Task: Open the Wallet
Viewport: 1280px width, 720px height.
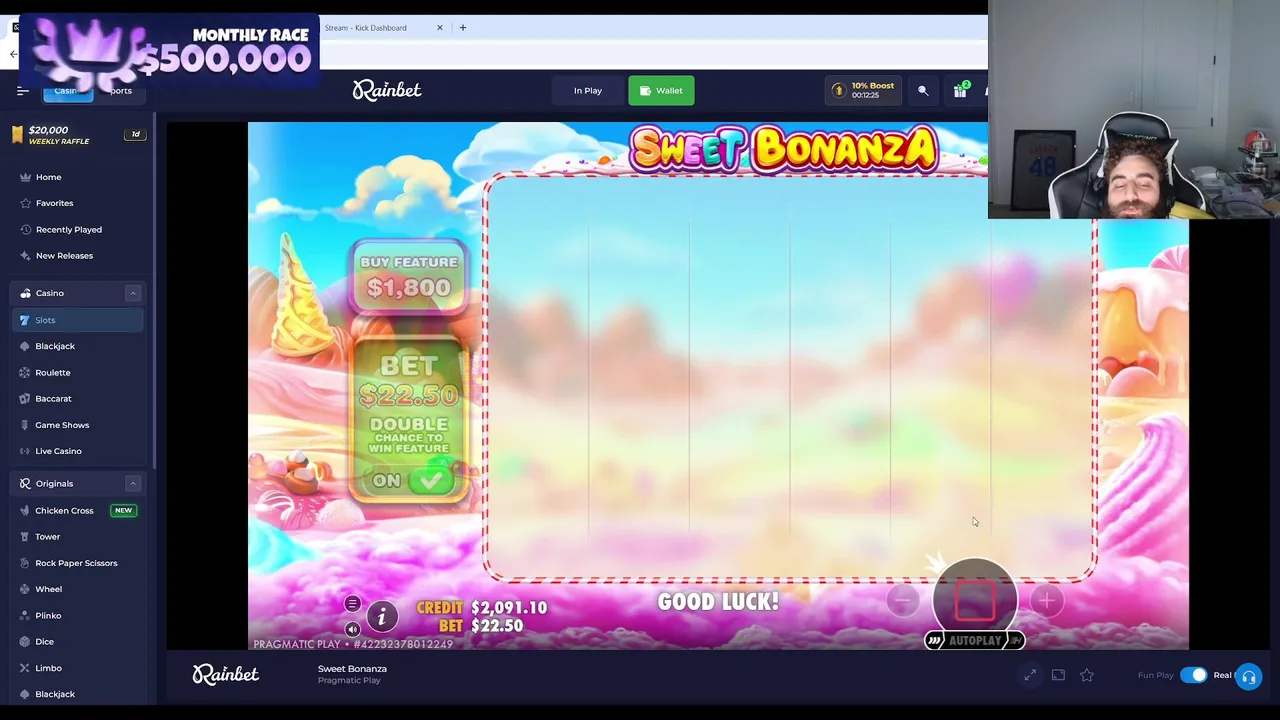Action: [x=661, y=91]
